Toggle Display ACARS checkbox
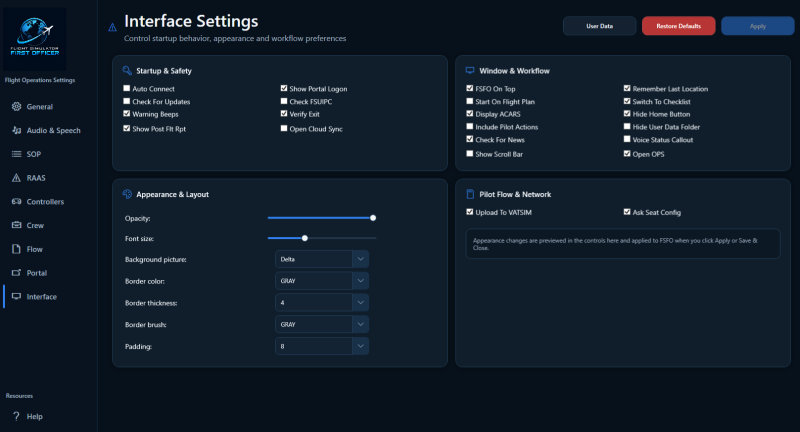The width and height of the screenshot is (800, 432). pyautogui.click(x=469, y=114)
